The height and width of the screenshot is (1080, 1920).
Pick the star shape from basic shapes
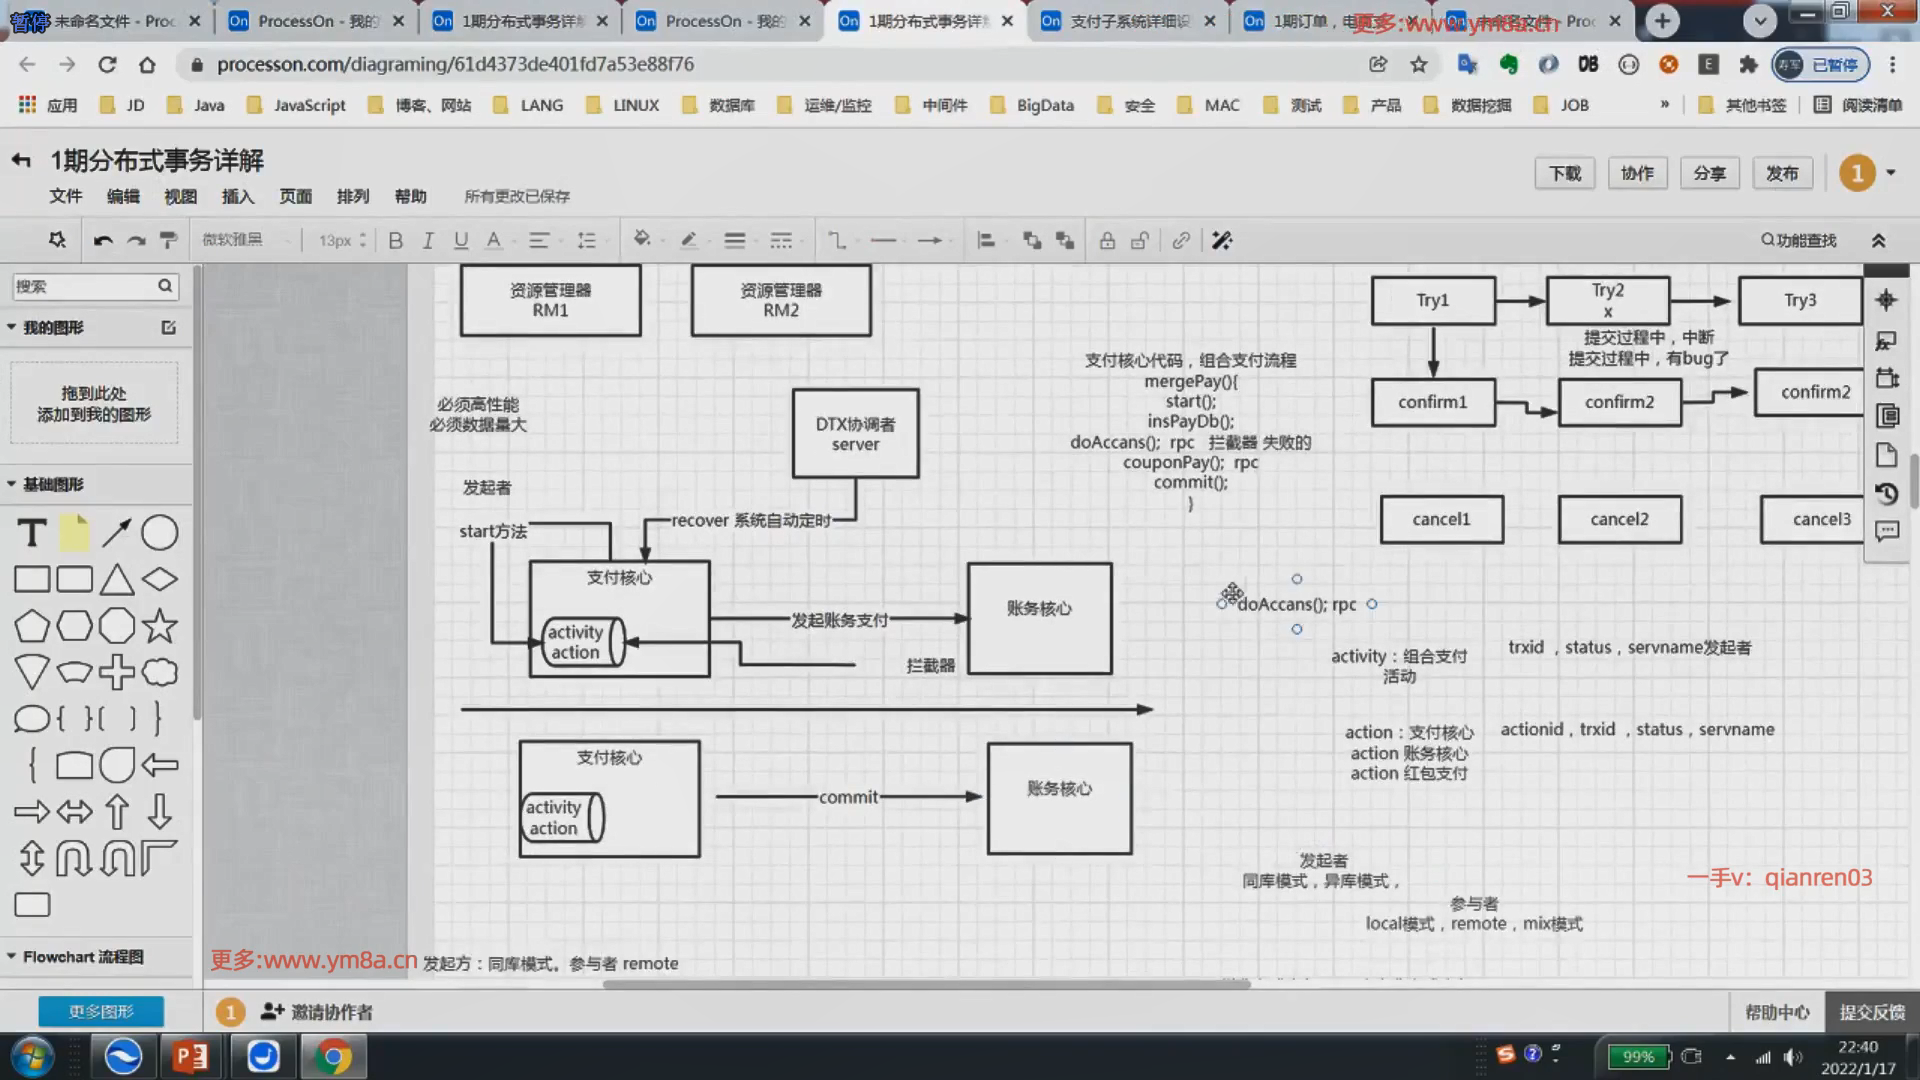click(160, 626)
